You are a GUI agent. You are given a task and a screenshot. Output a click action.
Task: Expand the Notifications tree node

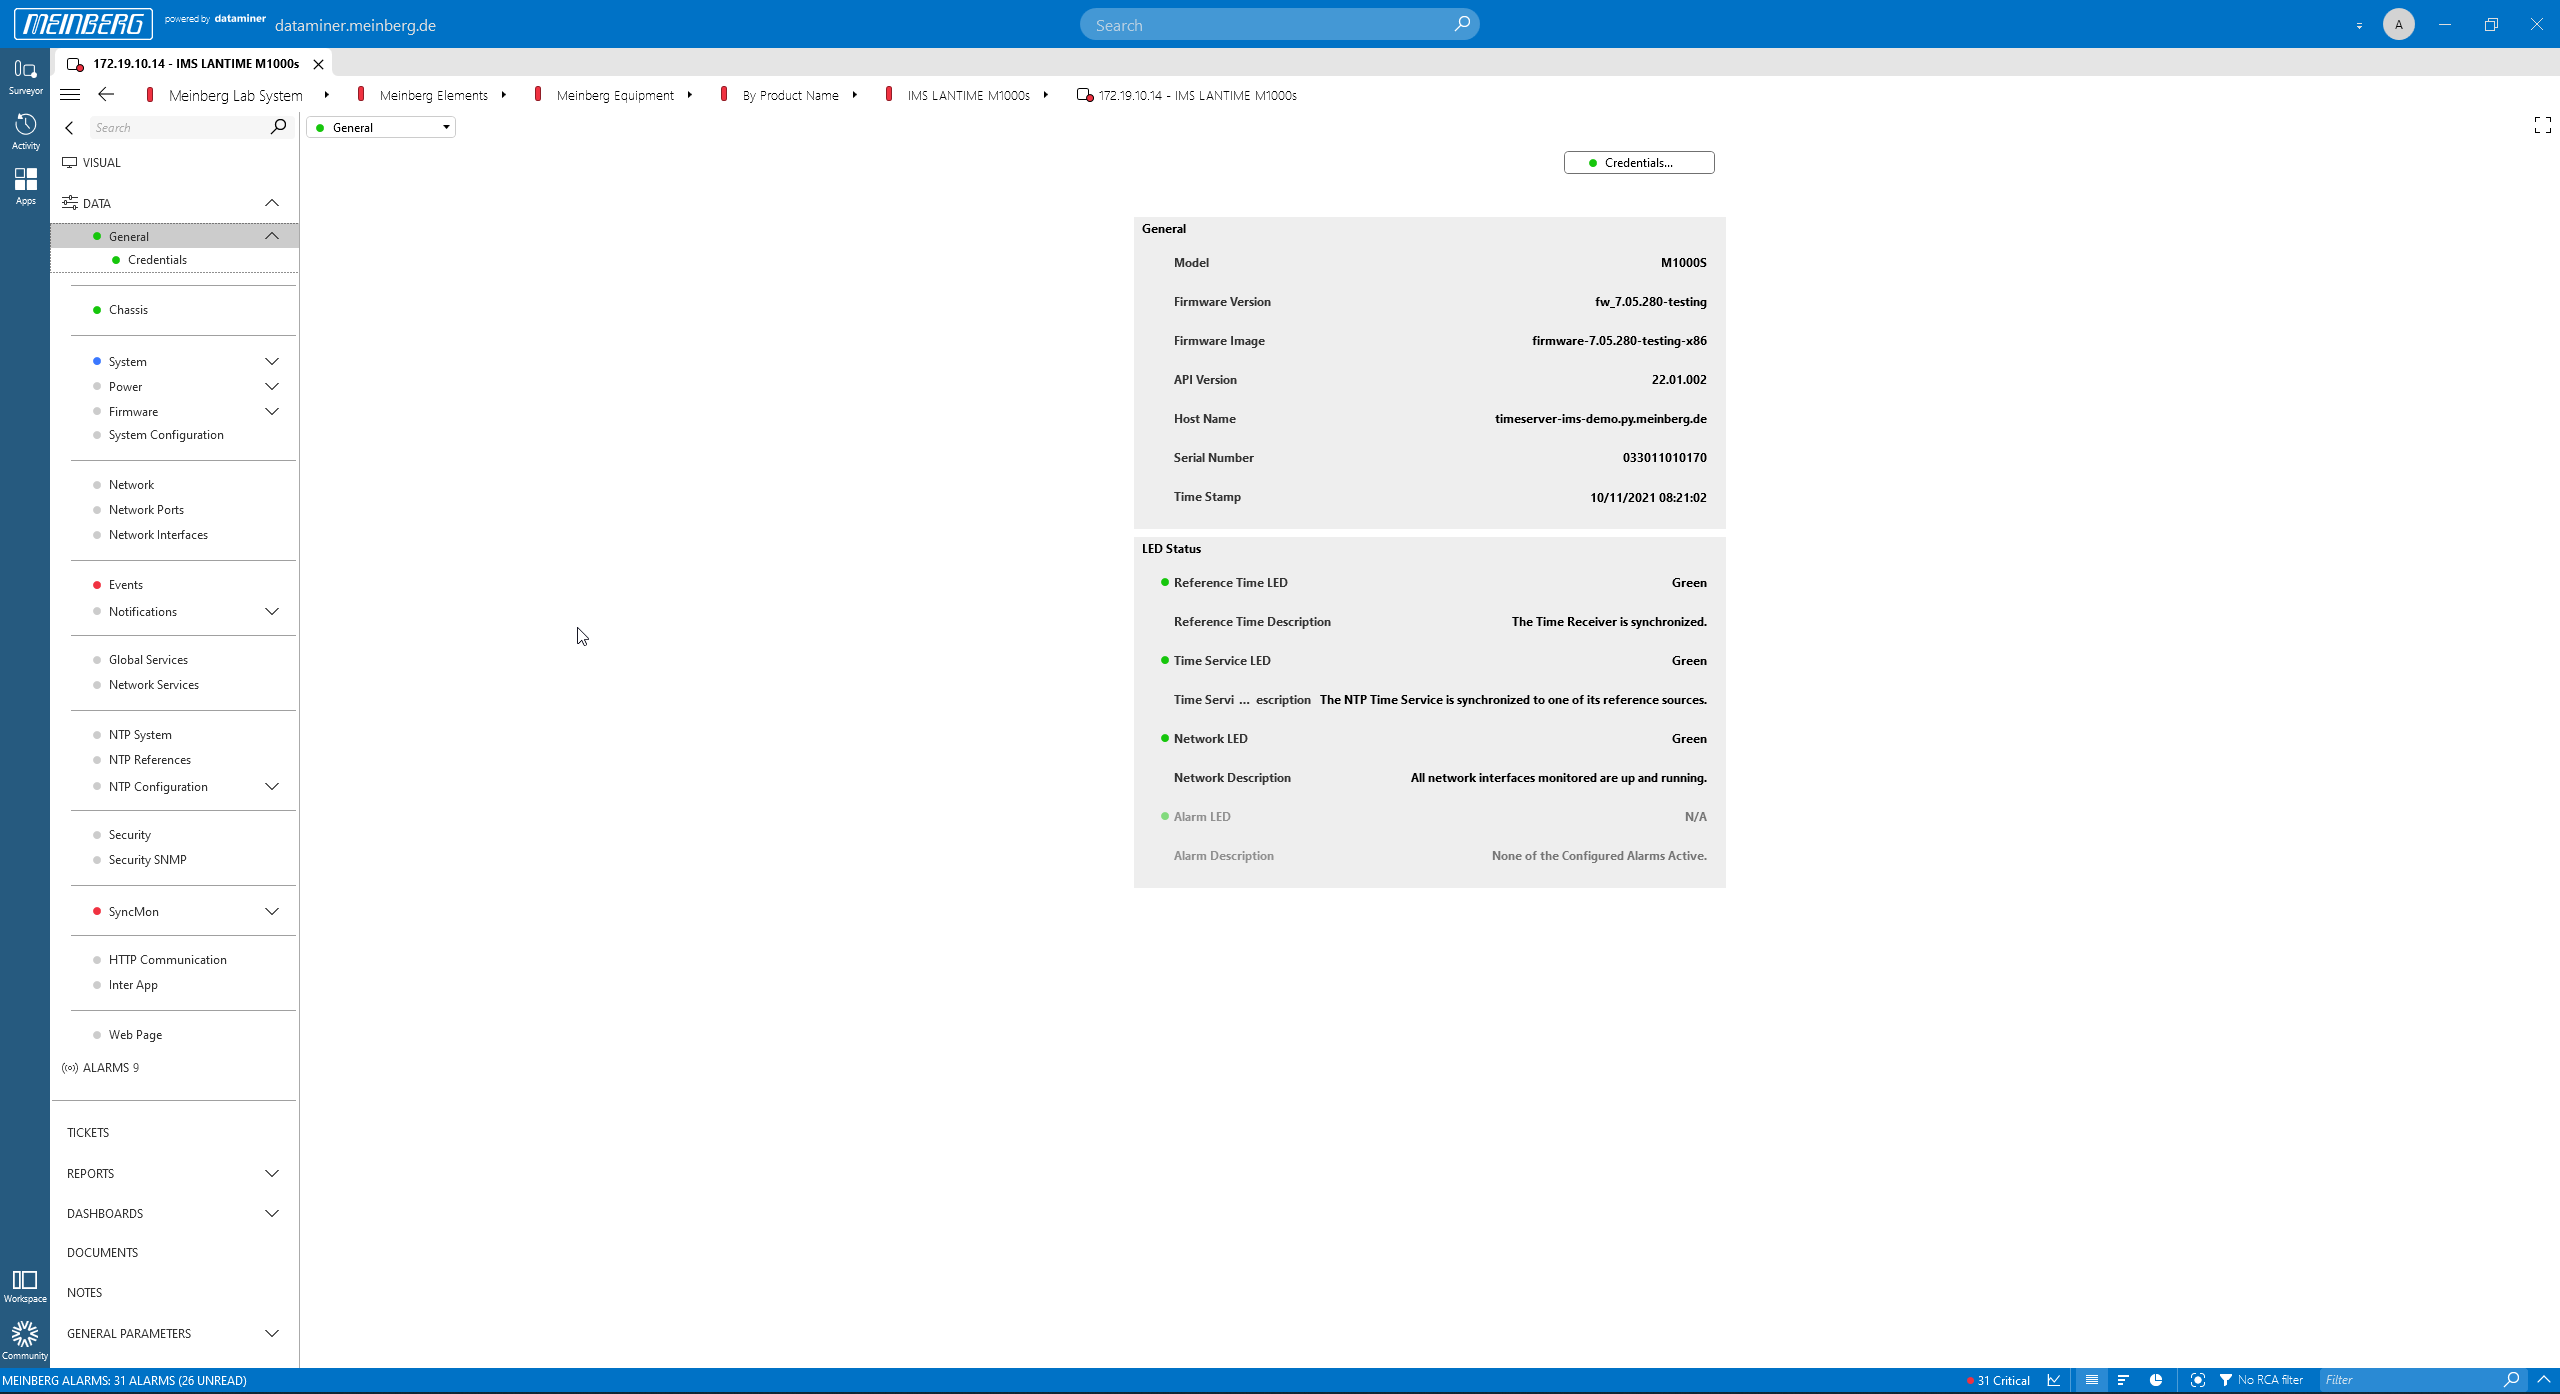[x=271, y=612]
